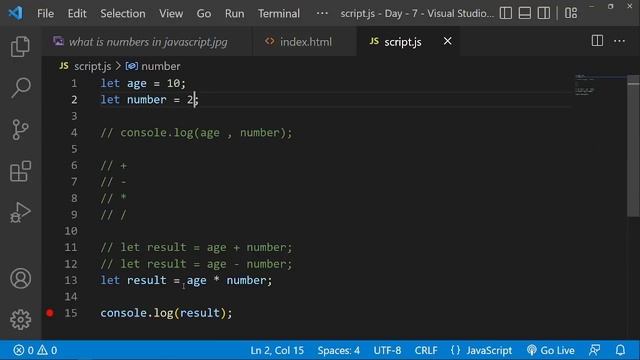Click line number 13 in gutter
Screen dimensions: 640x360
click(x=71, y=280)
